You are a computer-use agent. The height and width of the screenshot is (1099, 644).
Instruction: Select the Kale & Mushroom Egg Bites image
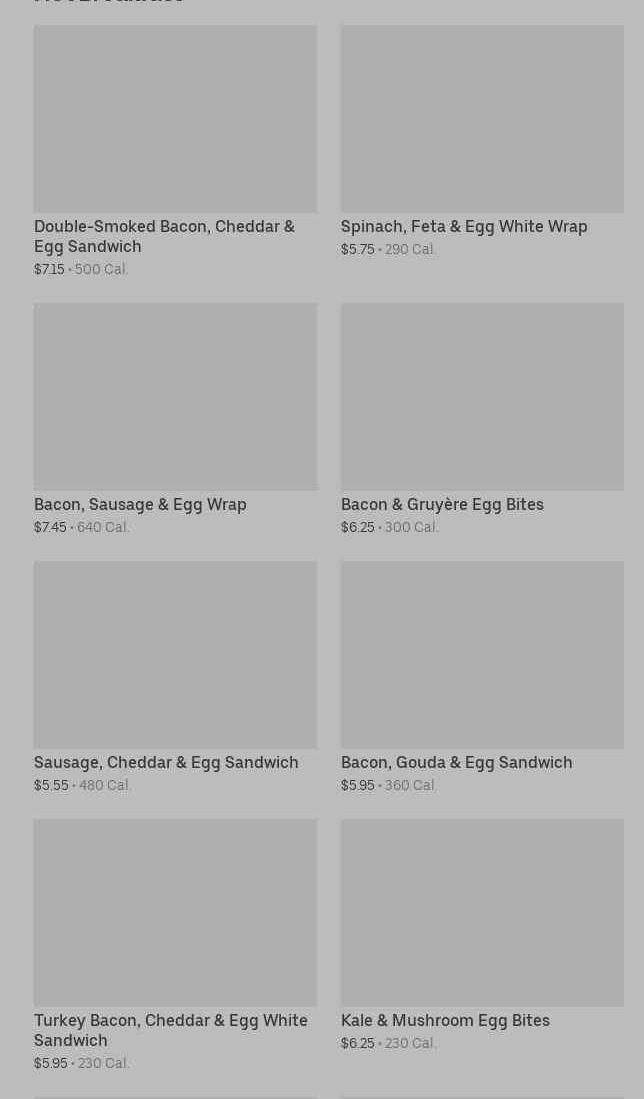point(482,912)
